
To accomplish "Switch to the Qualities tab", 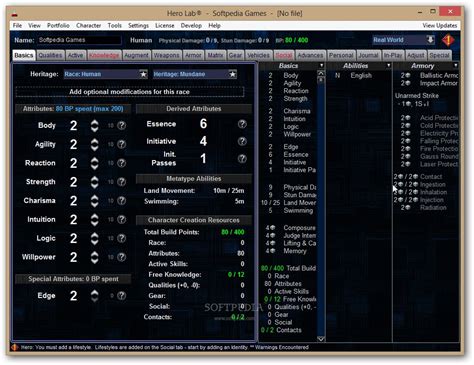I will [x=50, y=55].
